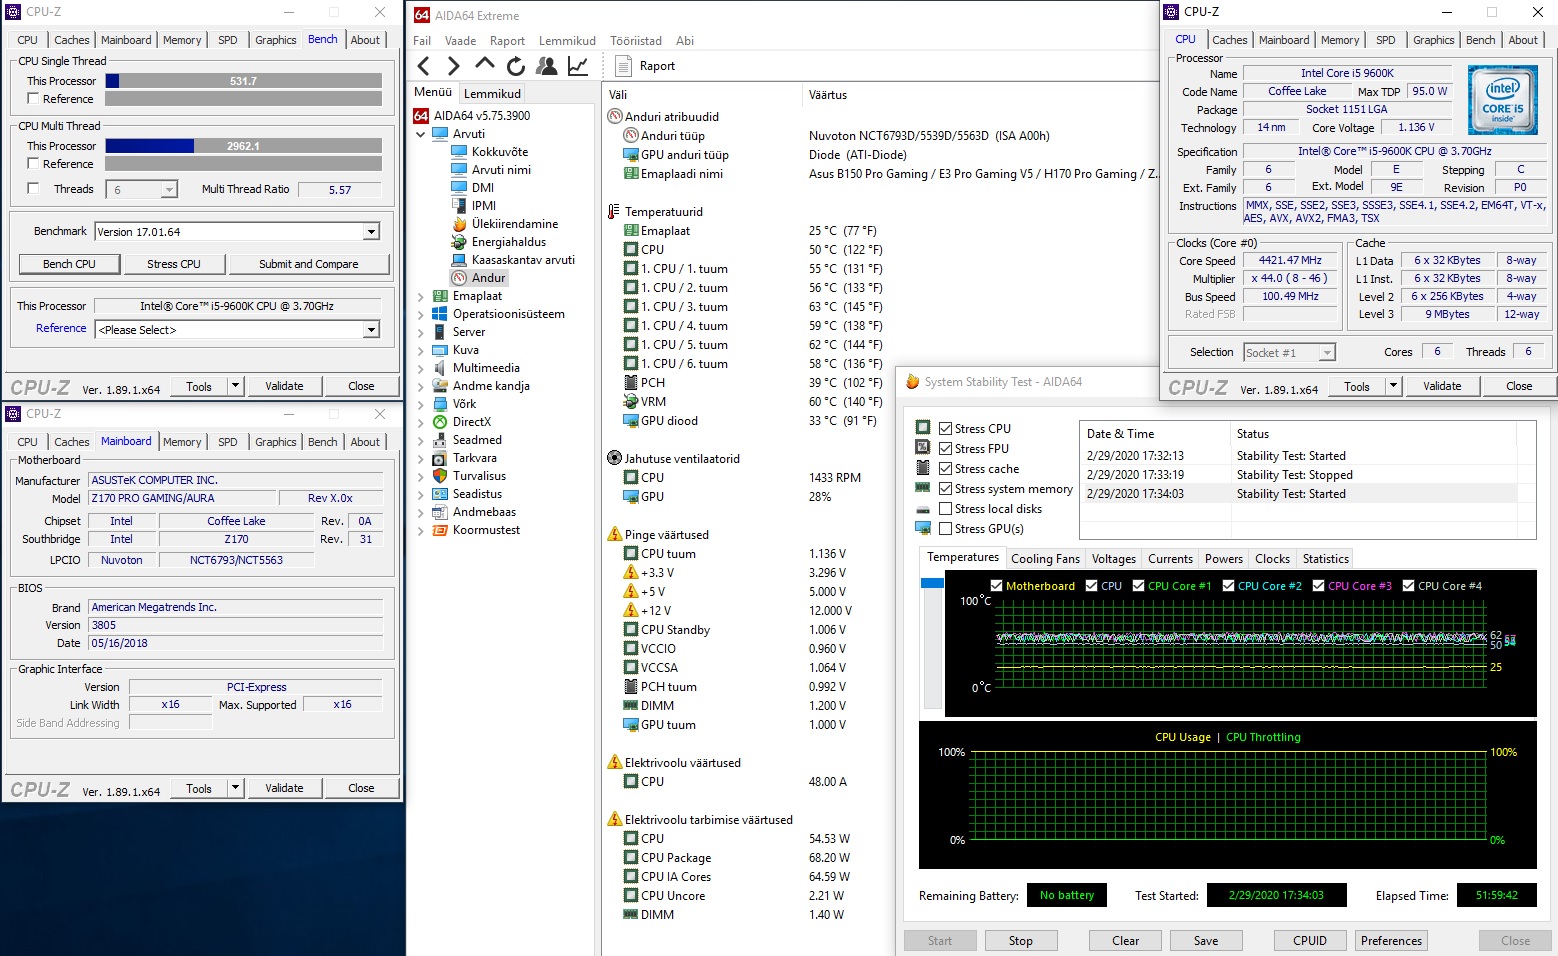Toggle Motherboard graph series checkbox
This screenshot has width=1558, height=956.
click(x=996, y=586)
